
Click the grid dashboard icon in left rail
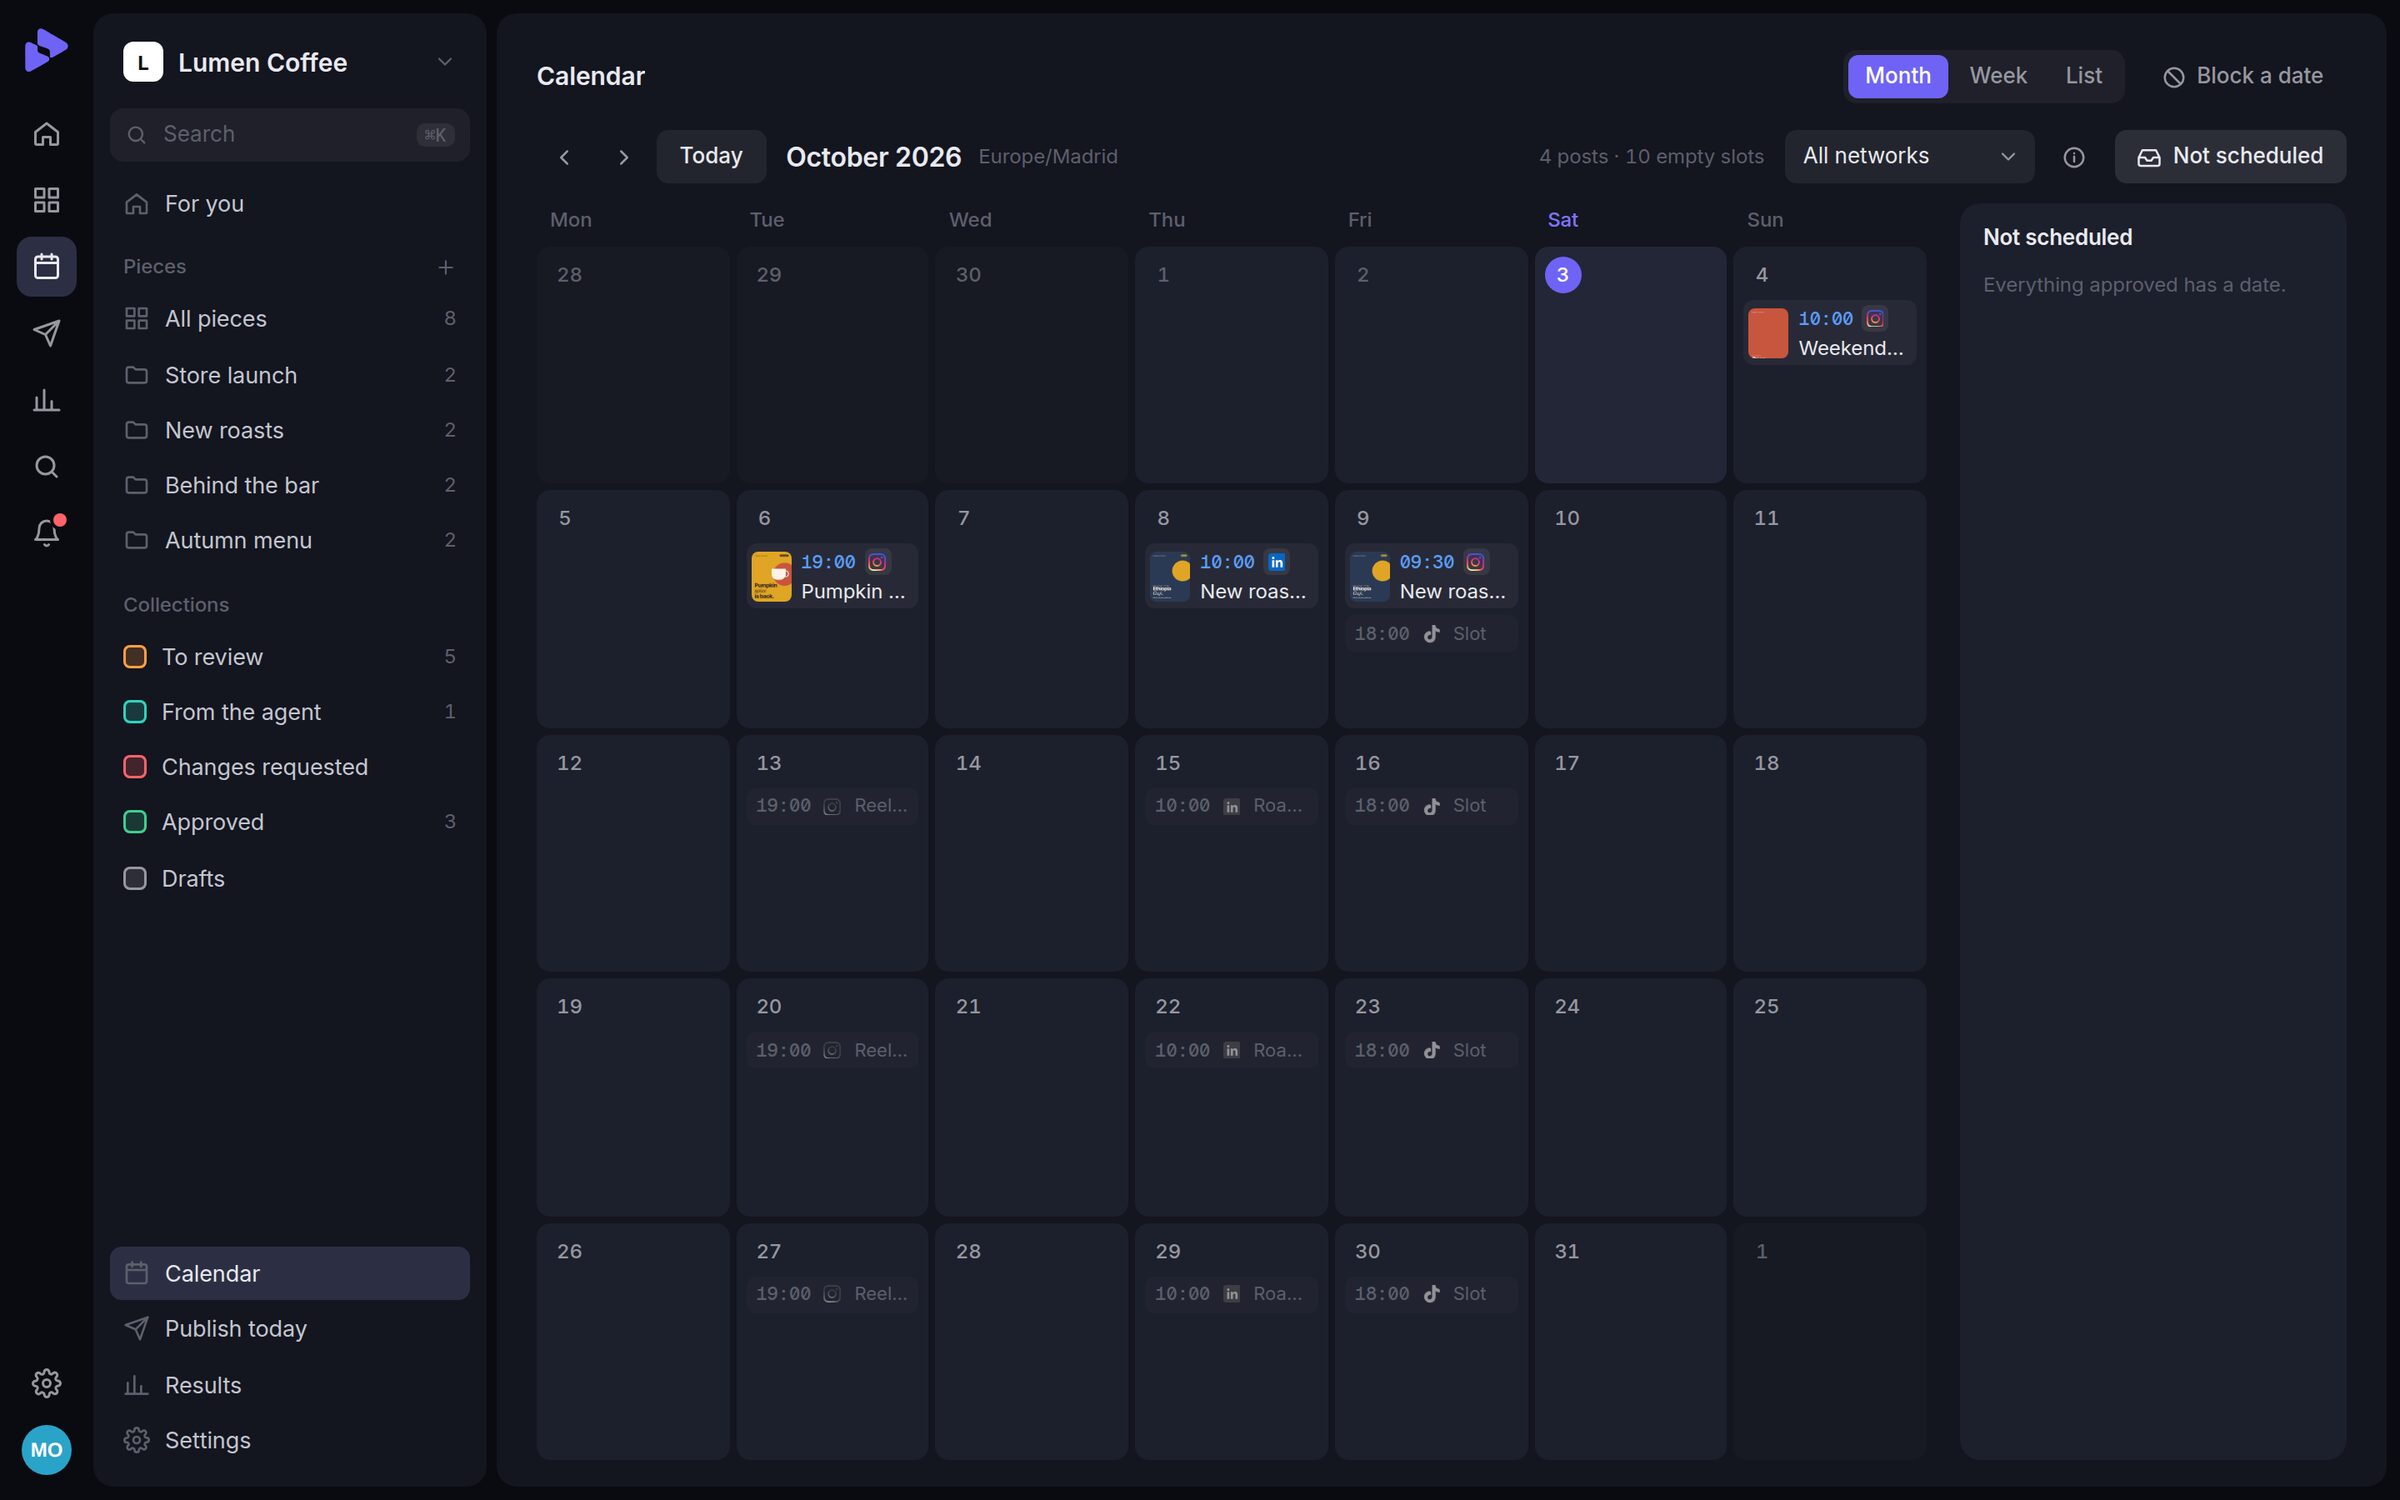46,200
